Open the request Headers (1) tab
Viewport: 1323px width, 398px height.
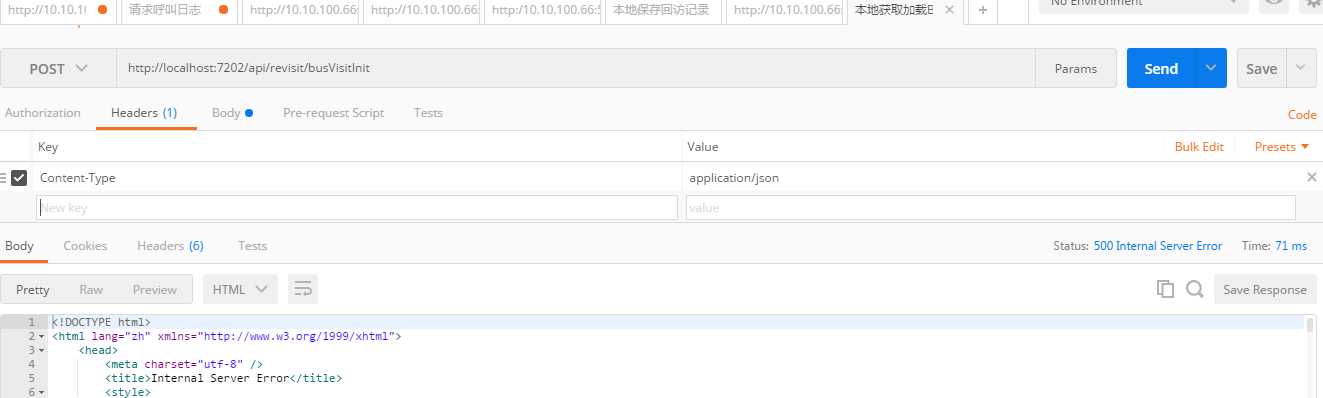coord(144,113)
